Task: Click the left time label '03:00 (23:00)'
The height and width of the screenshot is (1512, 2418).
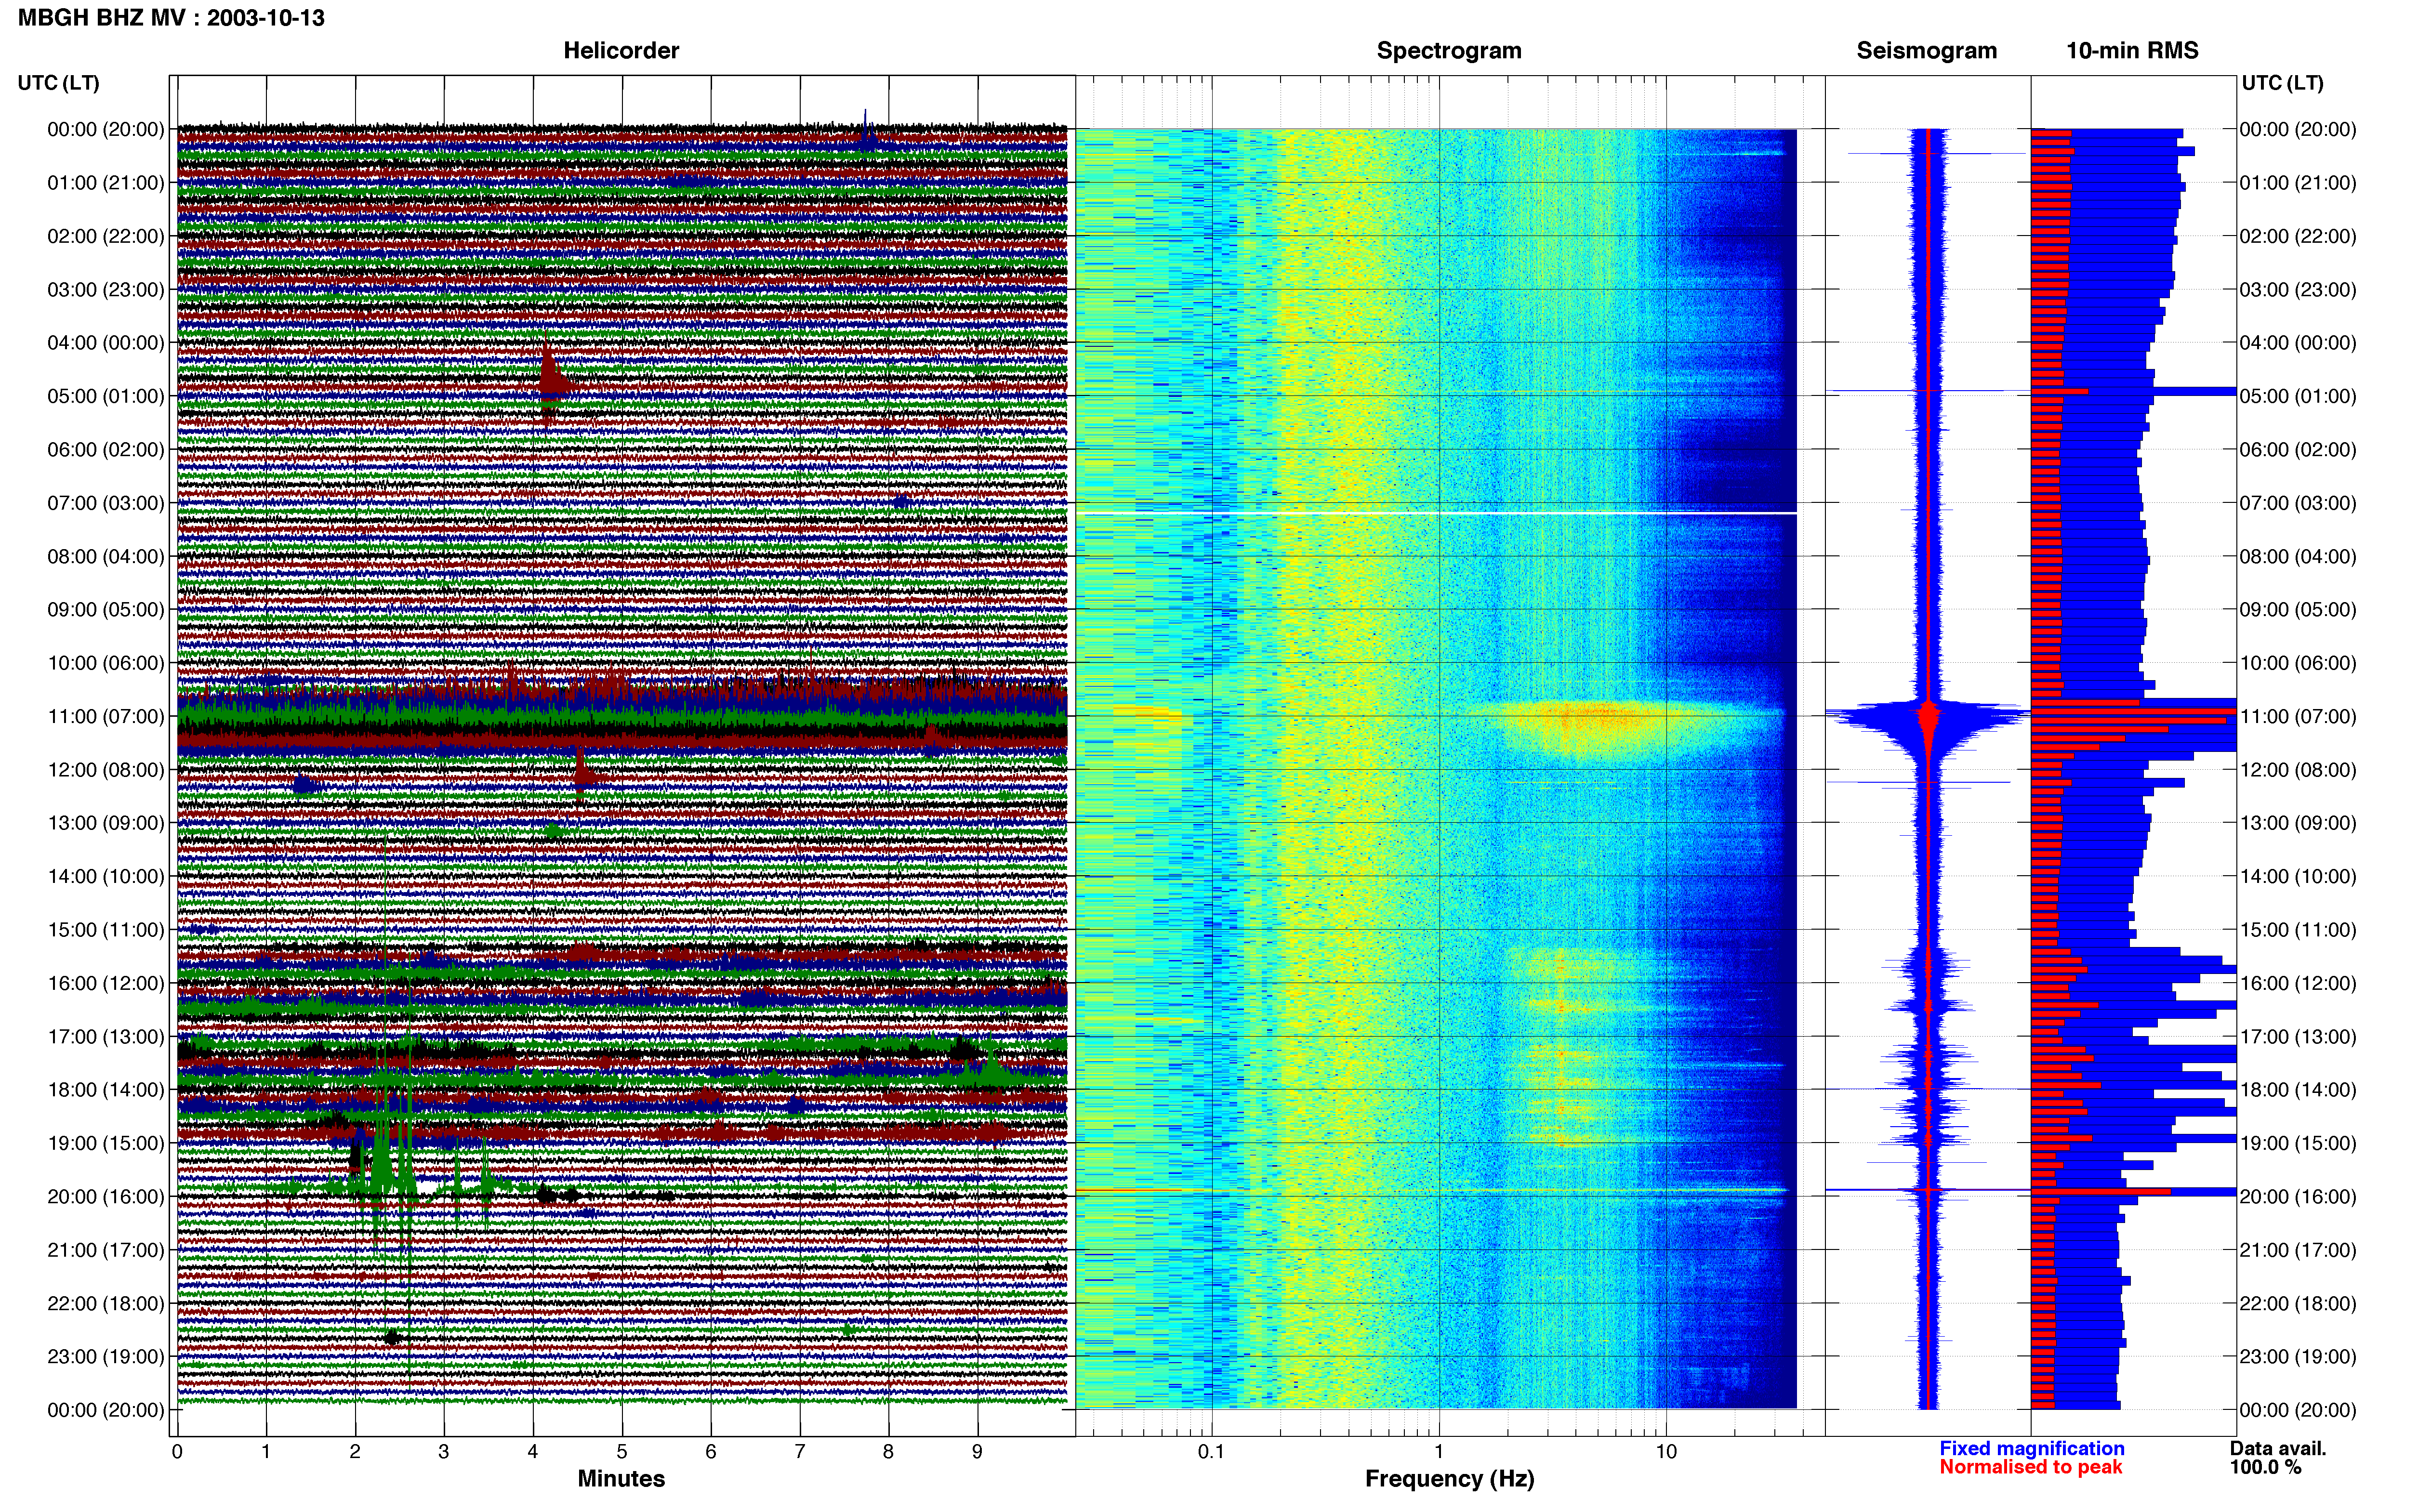Action: 106,290
